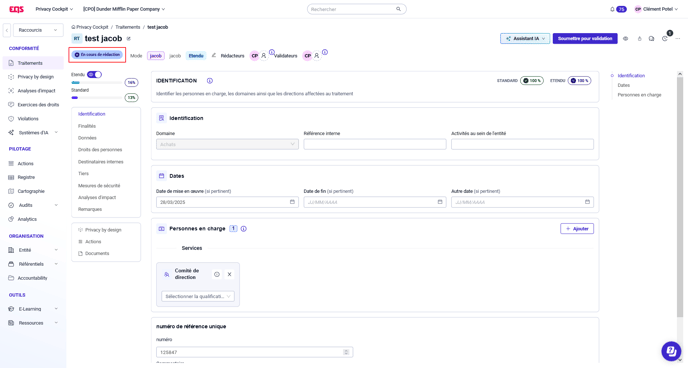This screenshot has width=688, height=368.
Task: Remove Comité de direction with X icon
Action: click(x=229, y=274)
